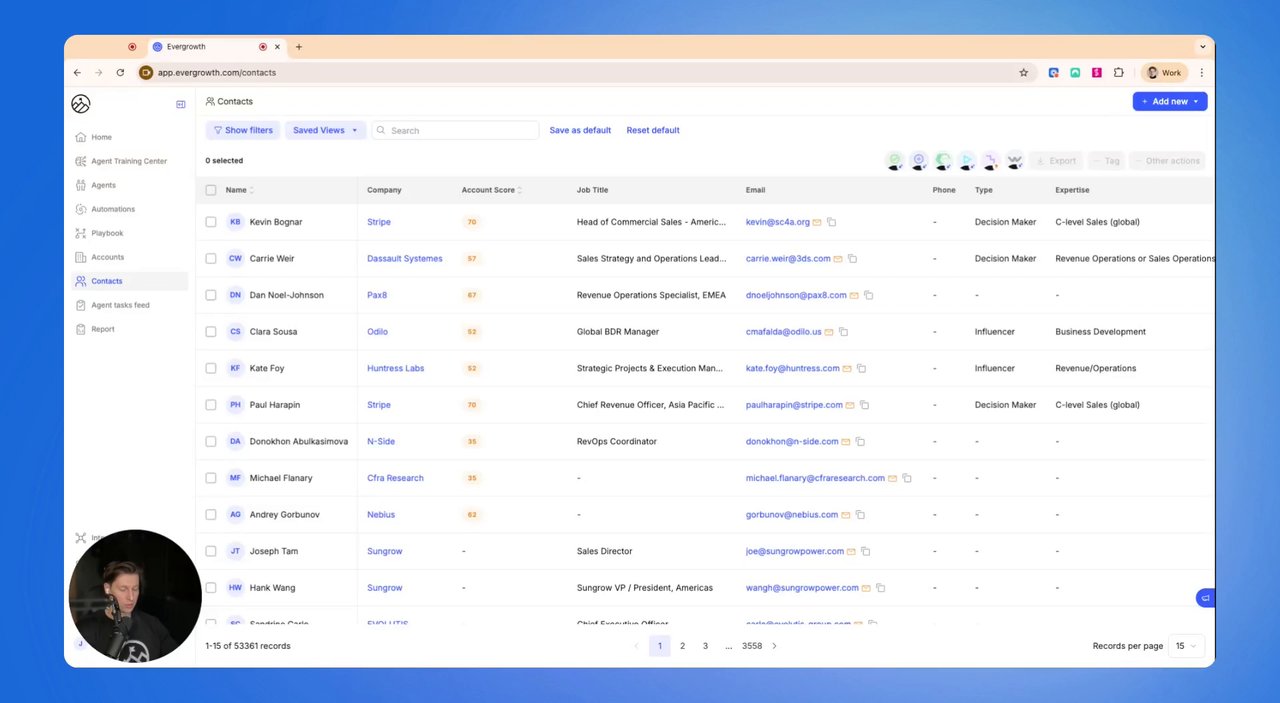Copy Paul Harapin's email address
The width and height of the screenshot is (1280, 703).
coord(864,405)
